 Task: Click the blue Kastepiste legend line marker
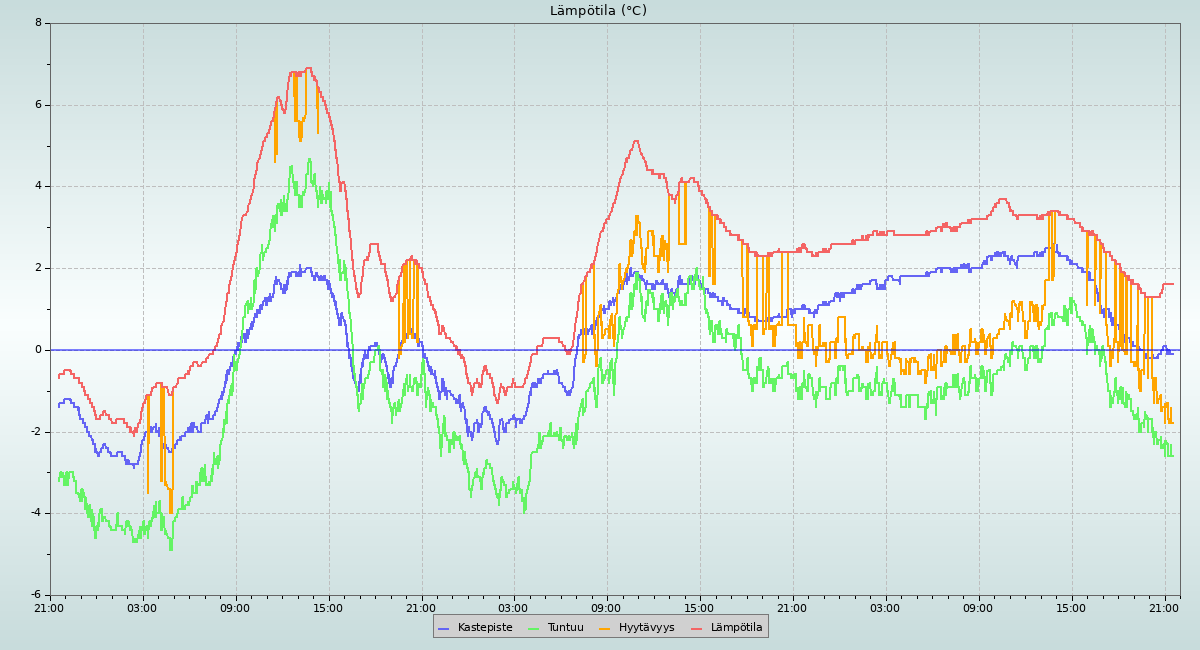coord(444,628)
